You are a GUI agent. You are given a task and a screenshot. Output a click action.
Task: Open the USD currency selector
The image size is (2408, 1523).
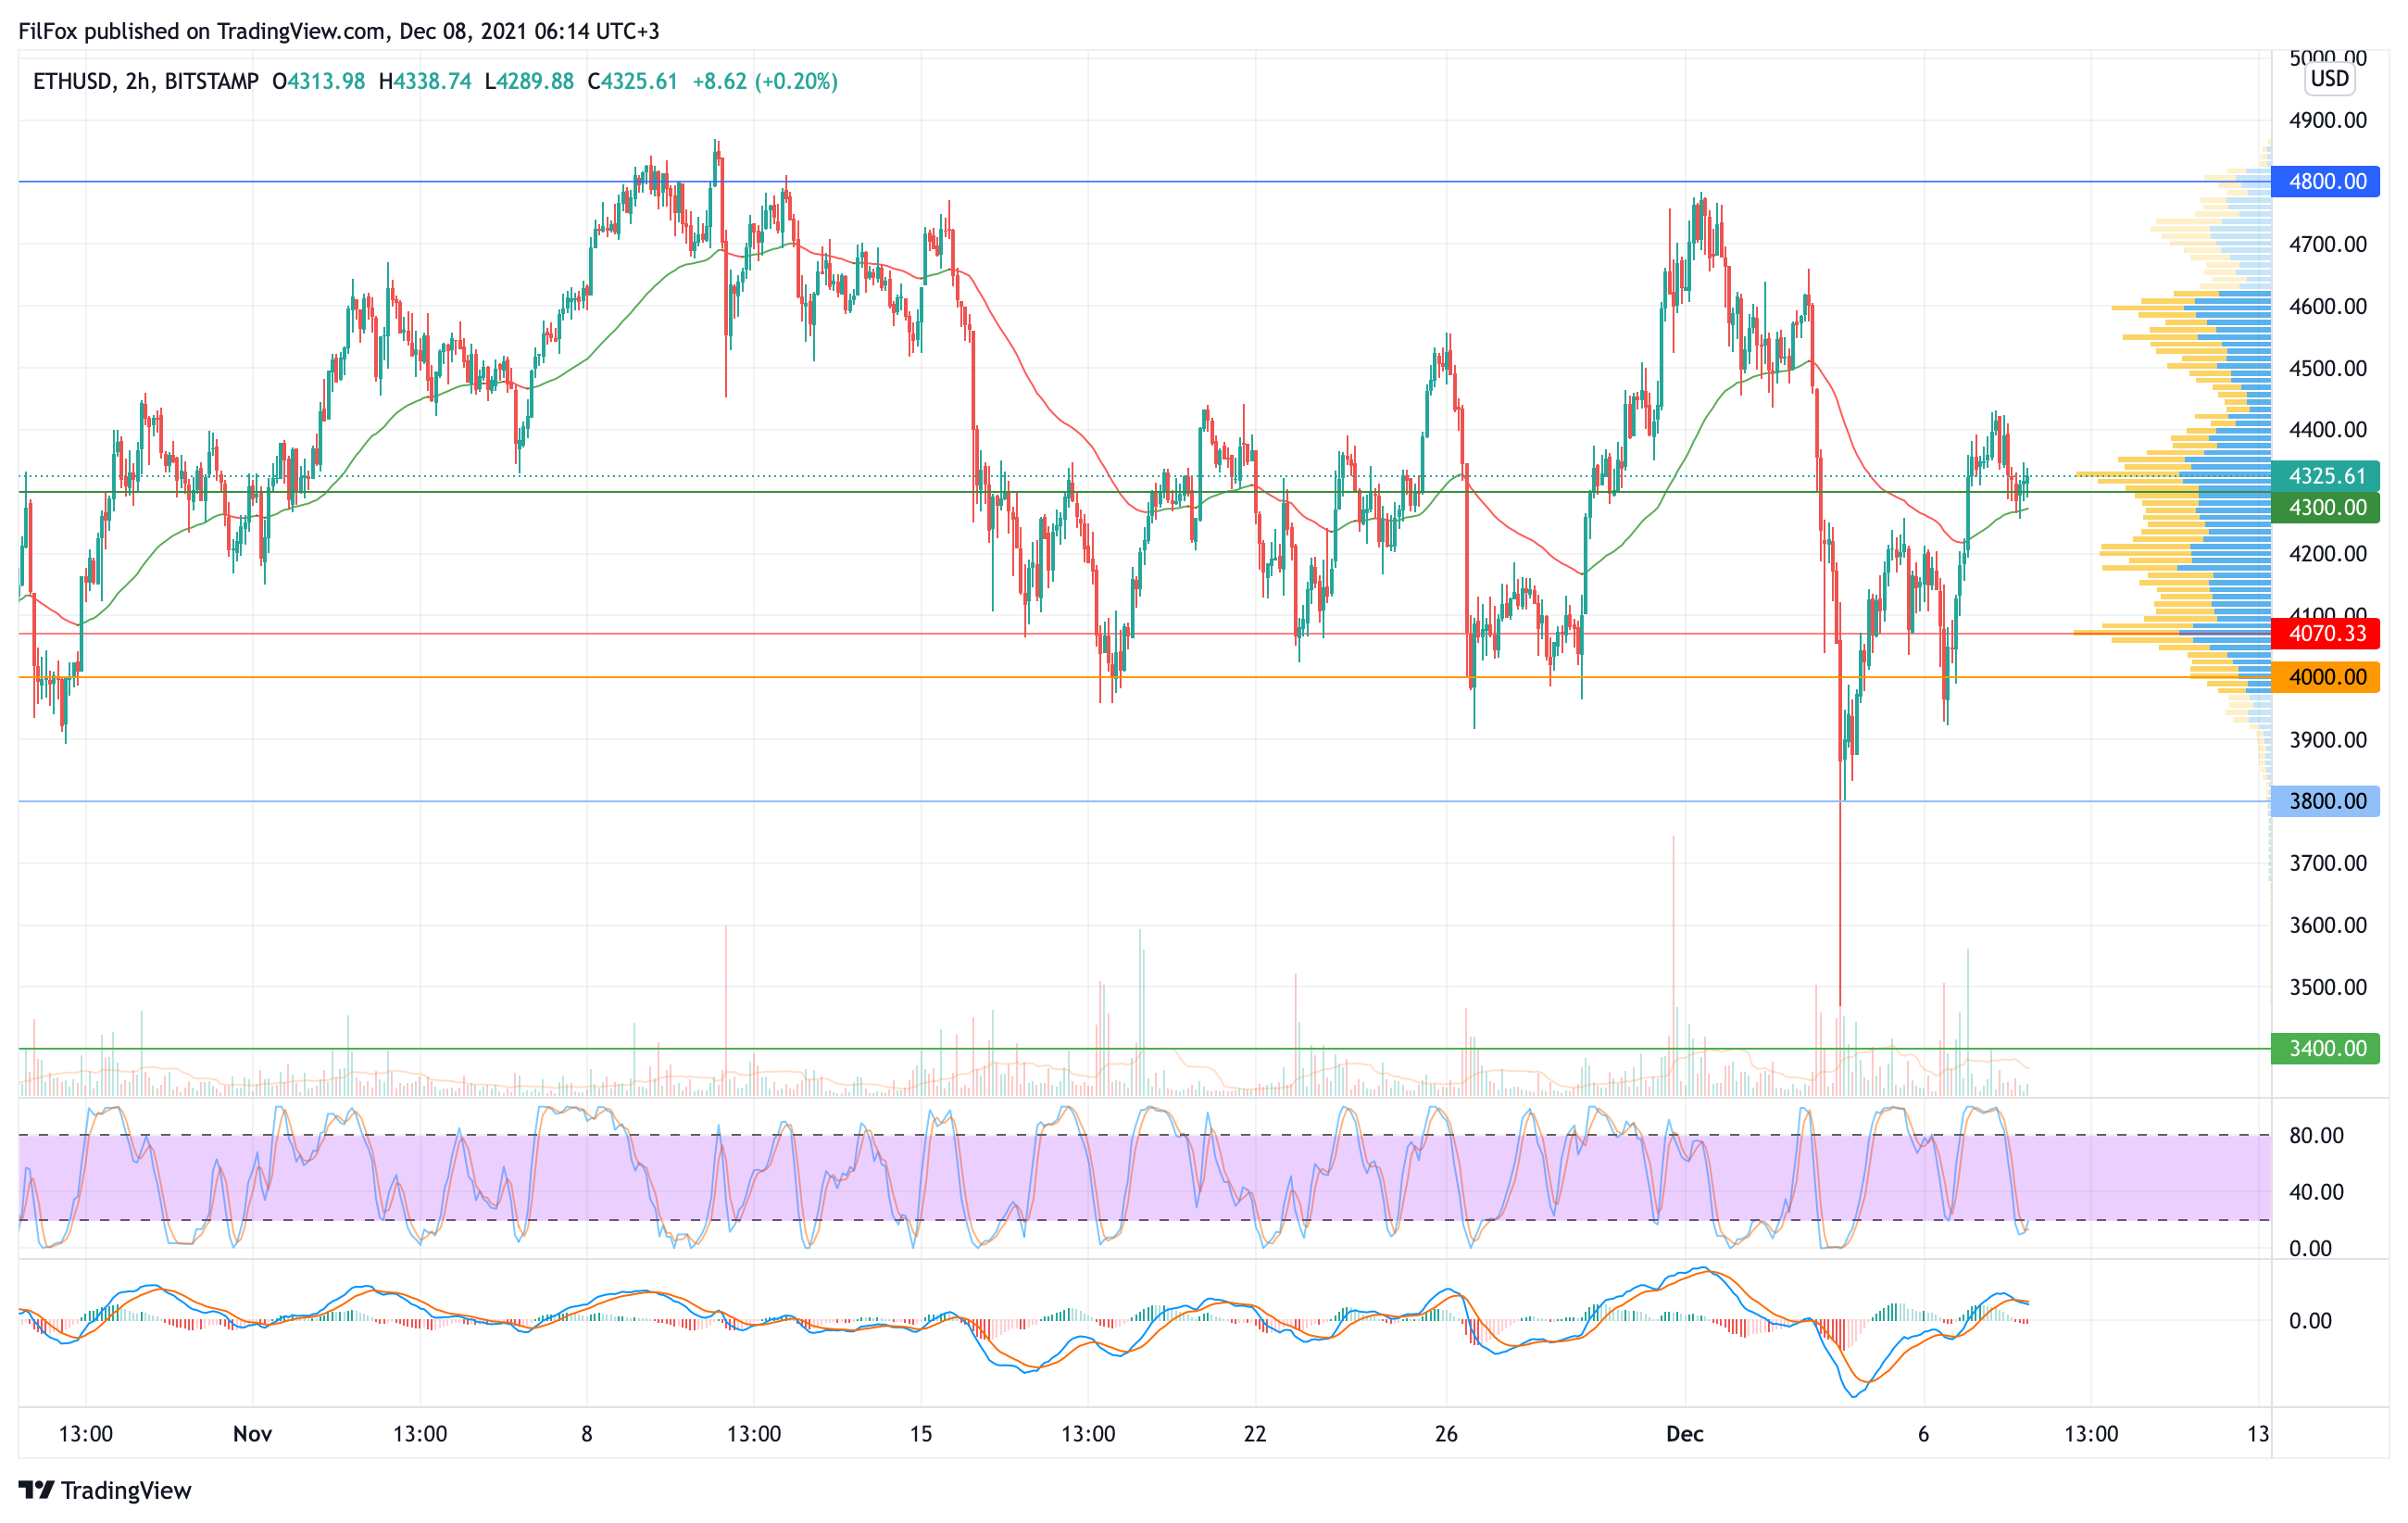pyautogui.click(x=2329, y=79)
